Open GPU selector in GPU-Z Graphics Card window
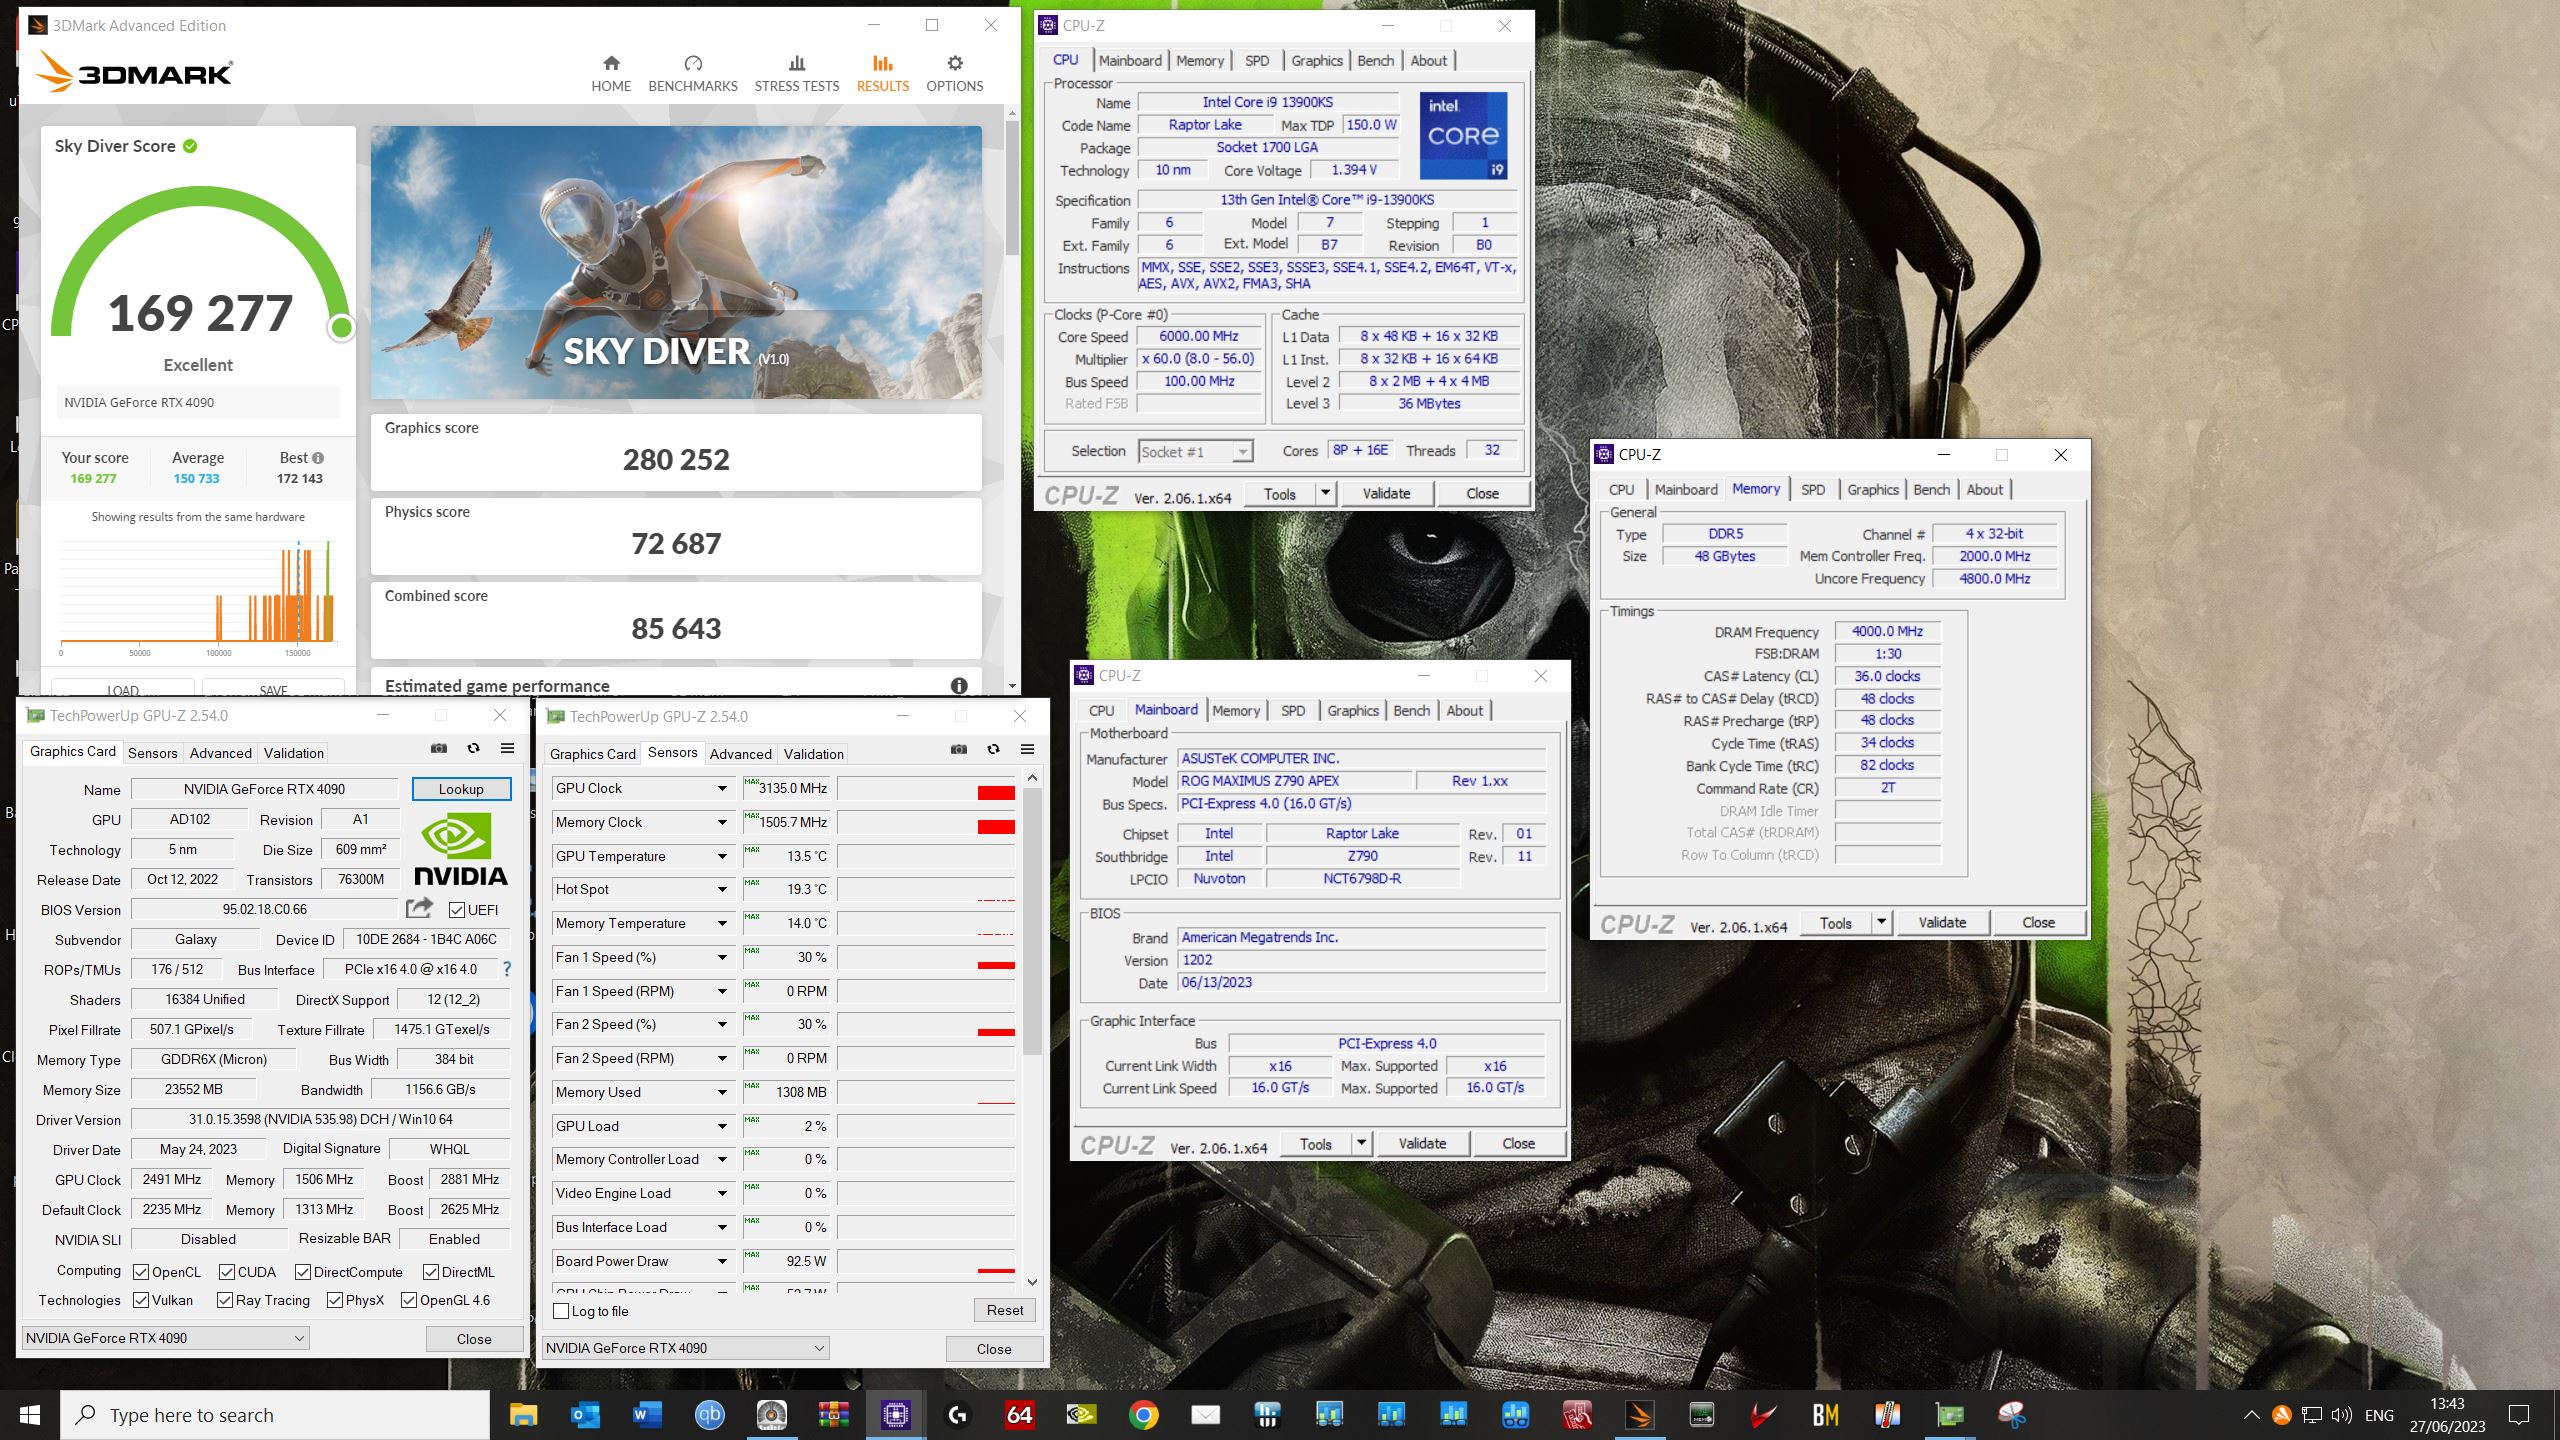This screenshot has height=1440, width=2560. click(165, 1338)
